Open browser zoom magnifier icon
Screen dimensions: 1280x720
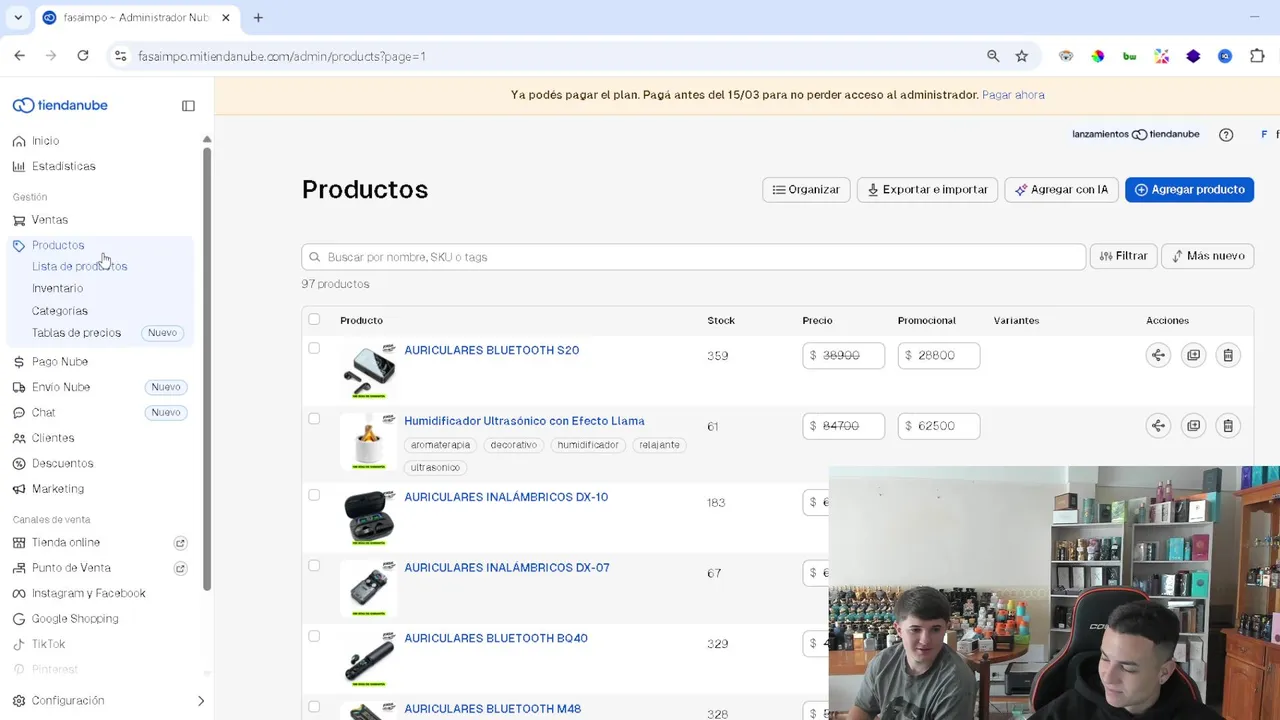coord(993,56)
